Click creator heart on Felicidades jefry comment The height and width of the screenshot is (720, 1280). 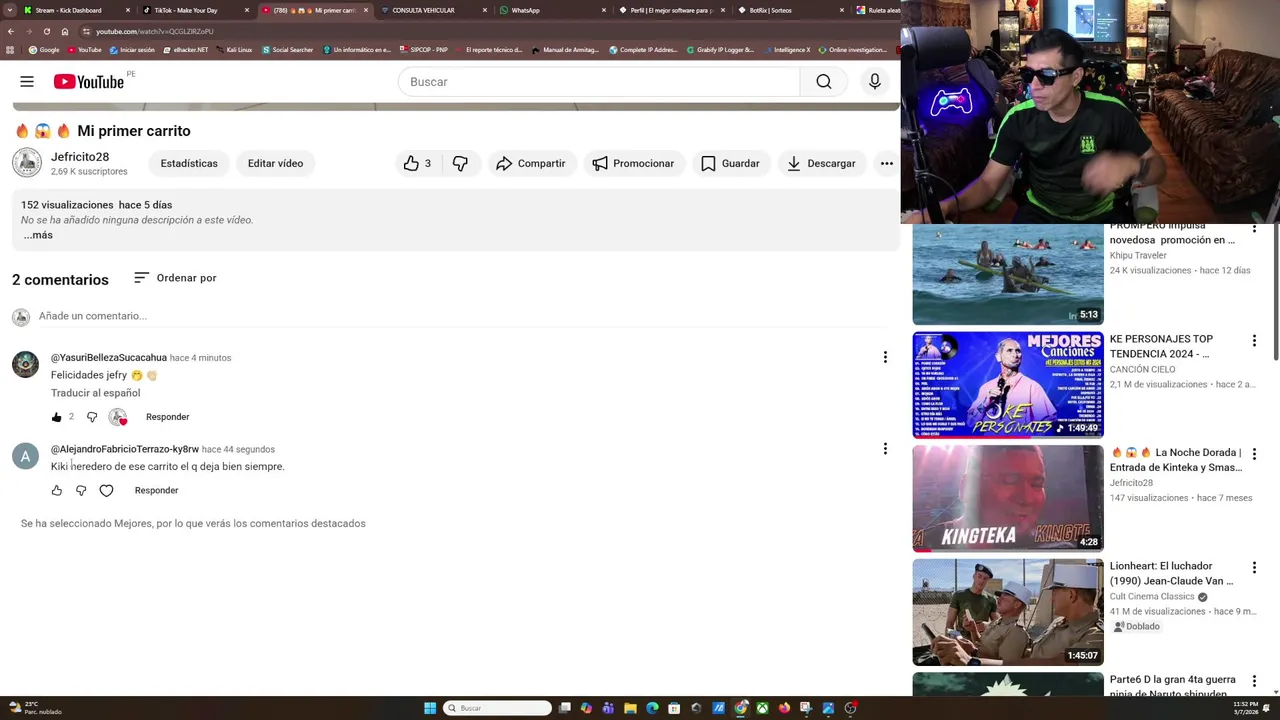[x=118, y=417]
